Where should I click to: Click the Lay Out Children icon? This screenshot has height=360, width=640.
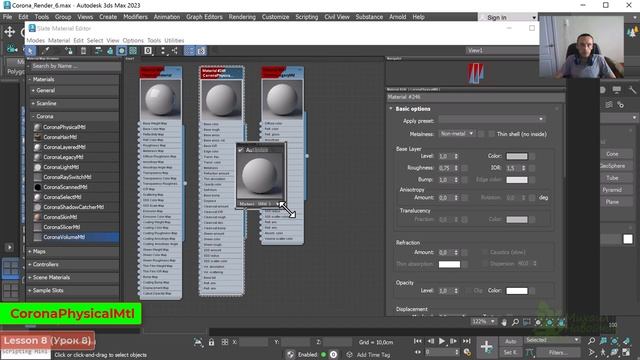[x=175, y=51]
